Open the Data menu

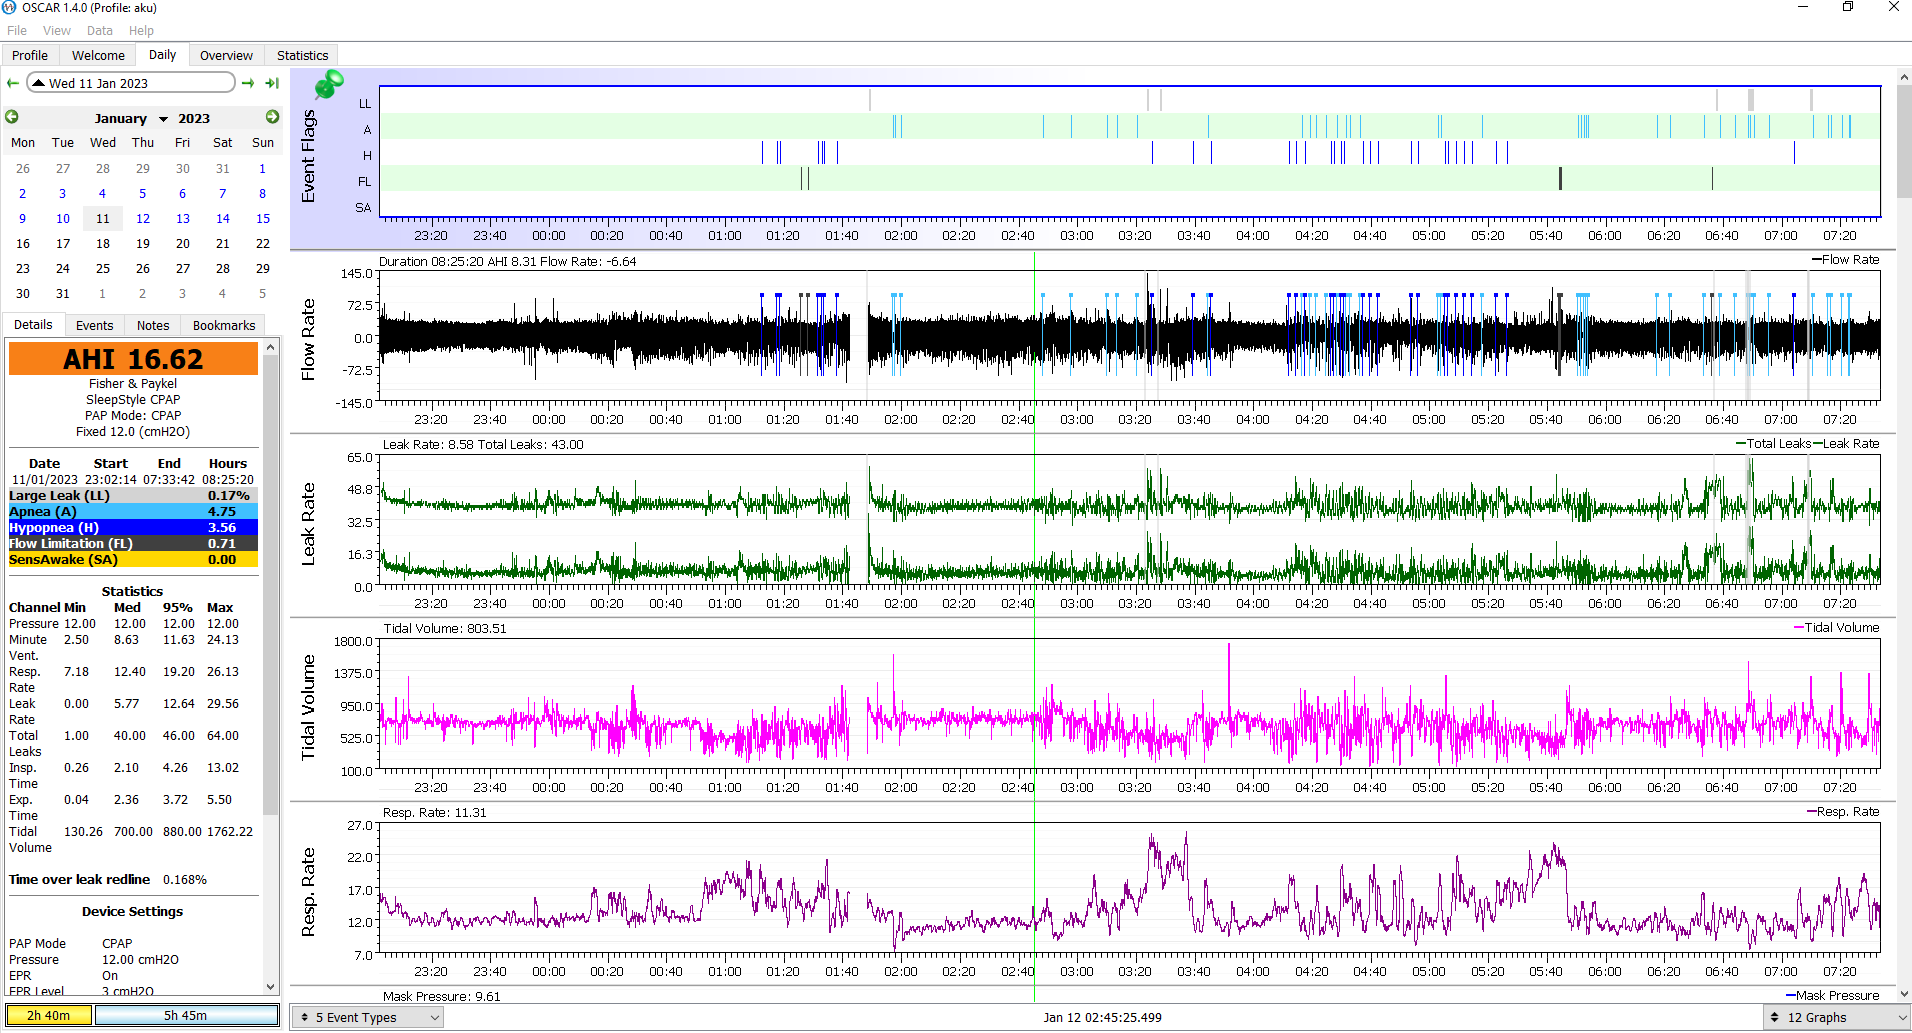(100, 30)
